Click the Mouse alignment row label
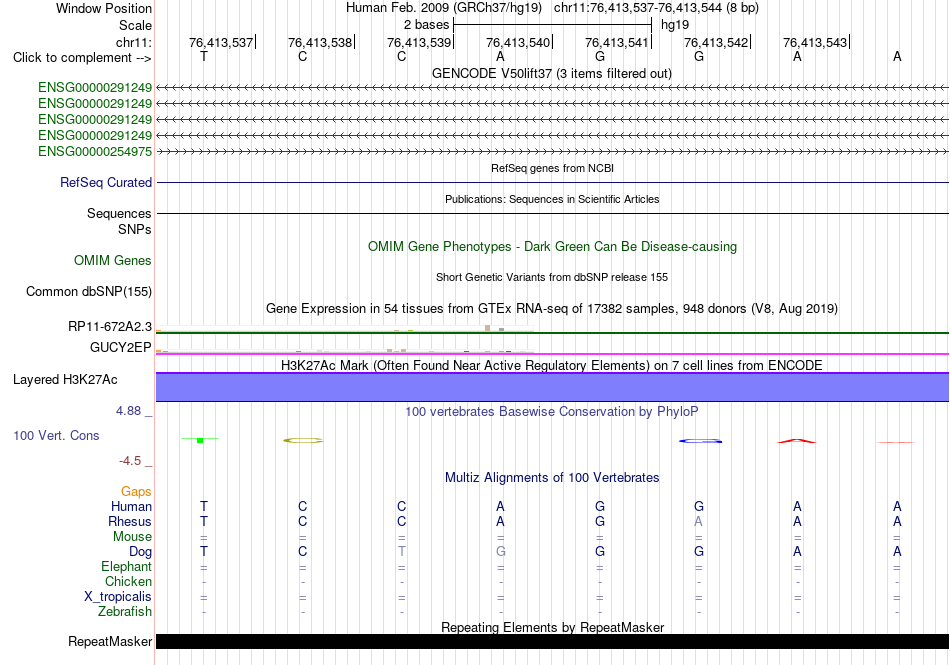This screenshot has height=665, width=950. coord(132,537)
